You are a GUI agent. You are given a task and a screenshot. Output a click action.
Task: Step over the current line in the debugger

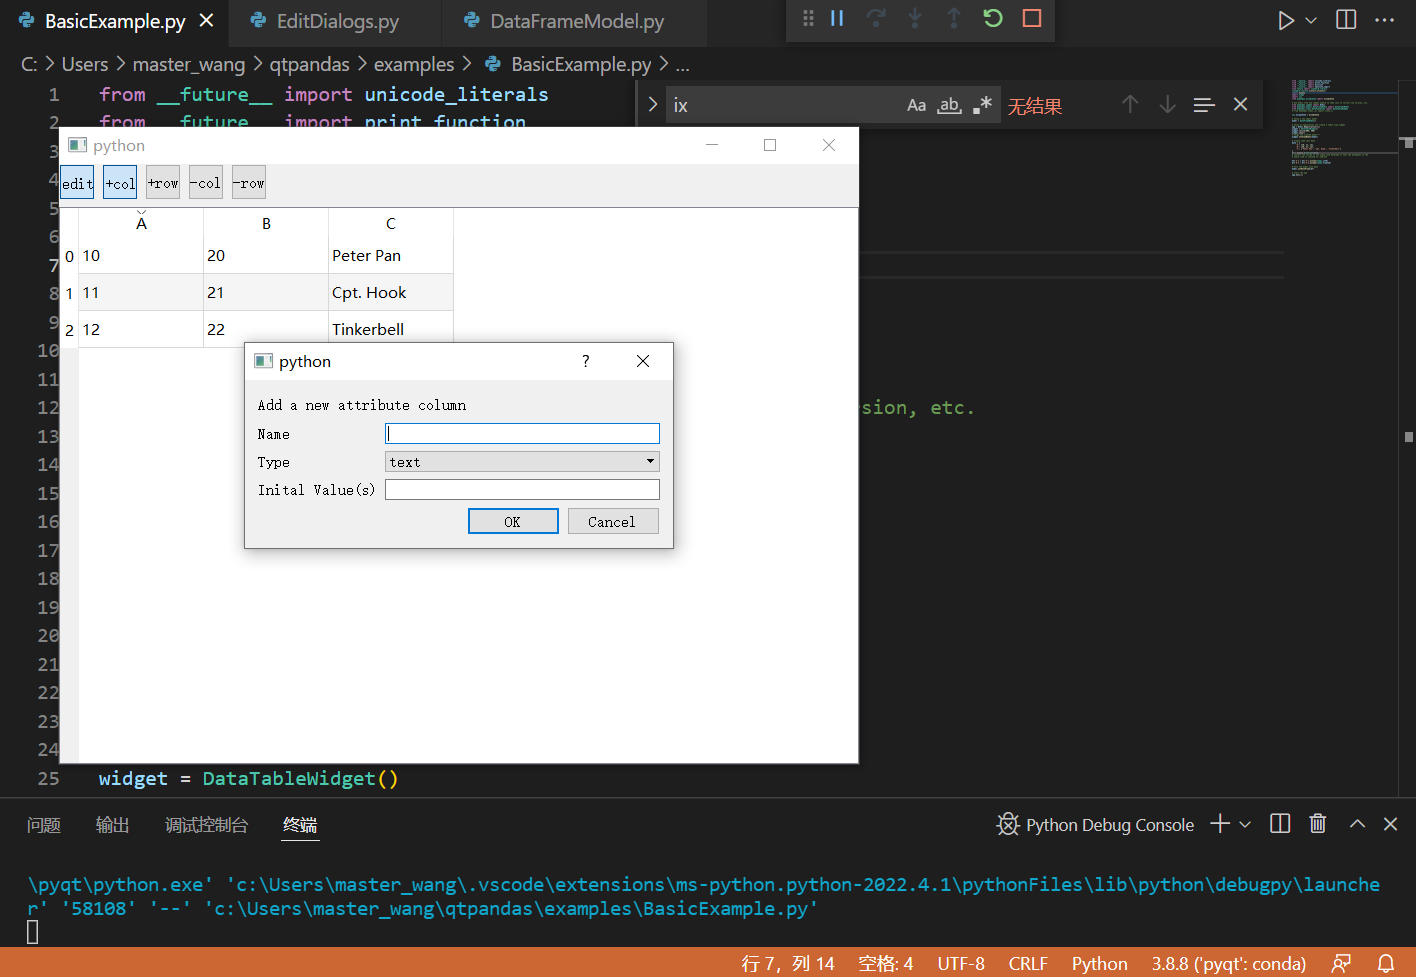pyautogui.click(x=876, y=17)
